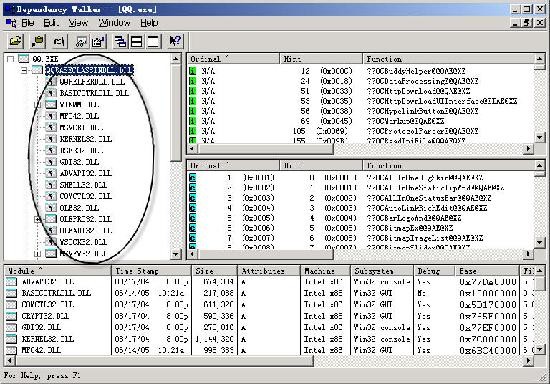The height and width of the screenshot is (384, 550).
Task: Click the CRYPT32.DLL icon in module list
Action: coord(11,316)
